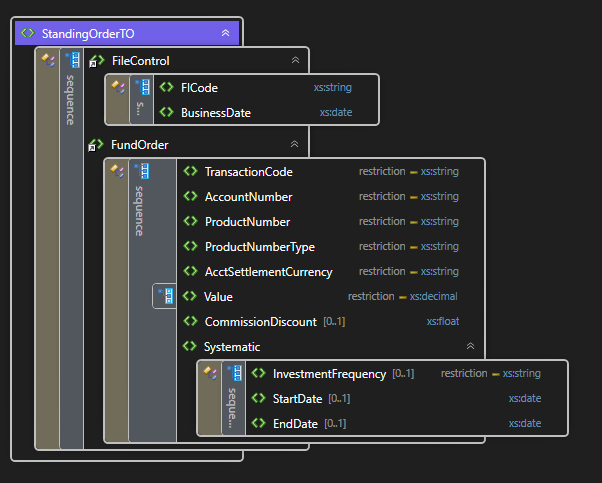Select the EndDate element

click(295, 424)
